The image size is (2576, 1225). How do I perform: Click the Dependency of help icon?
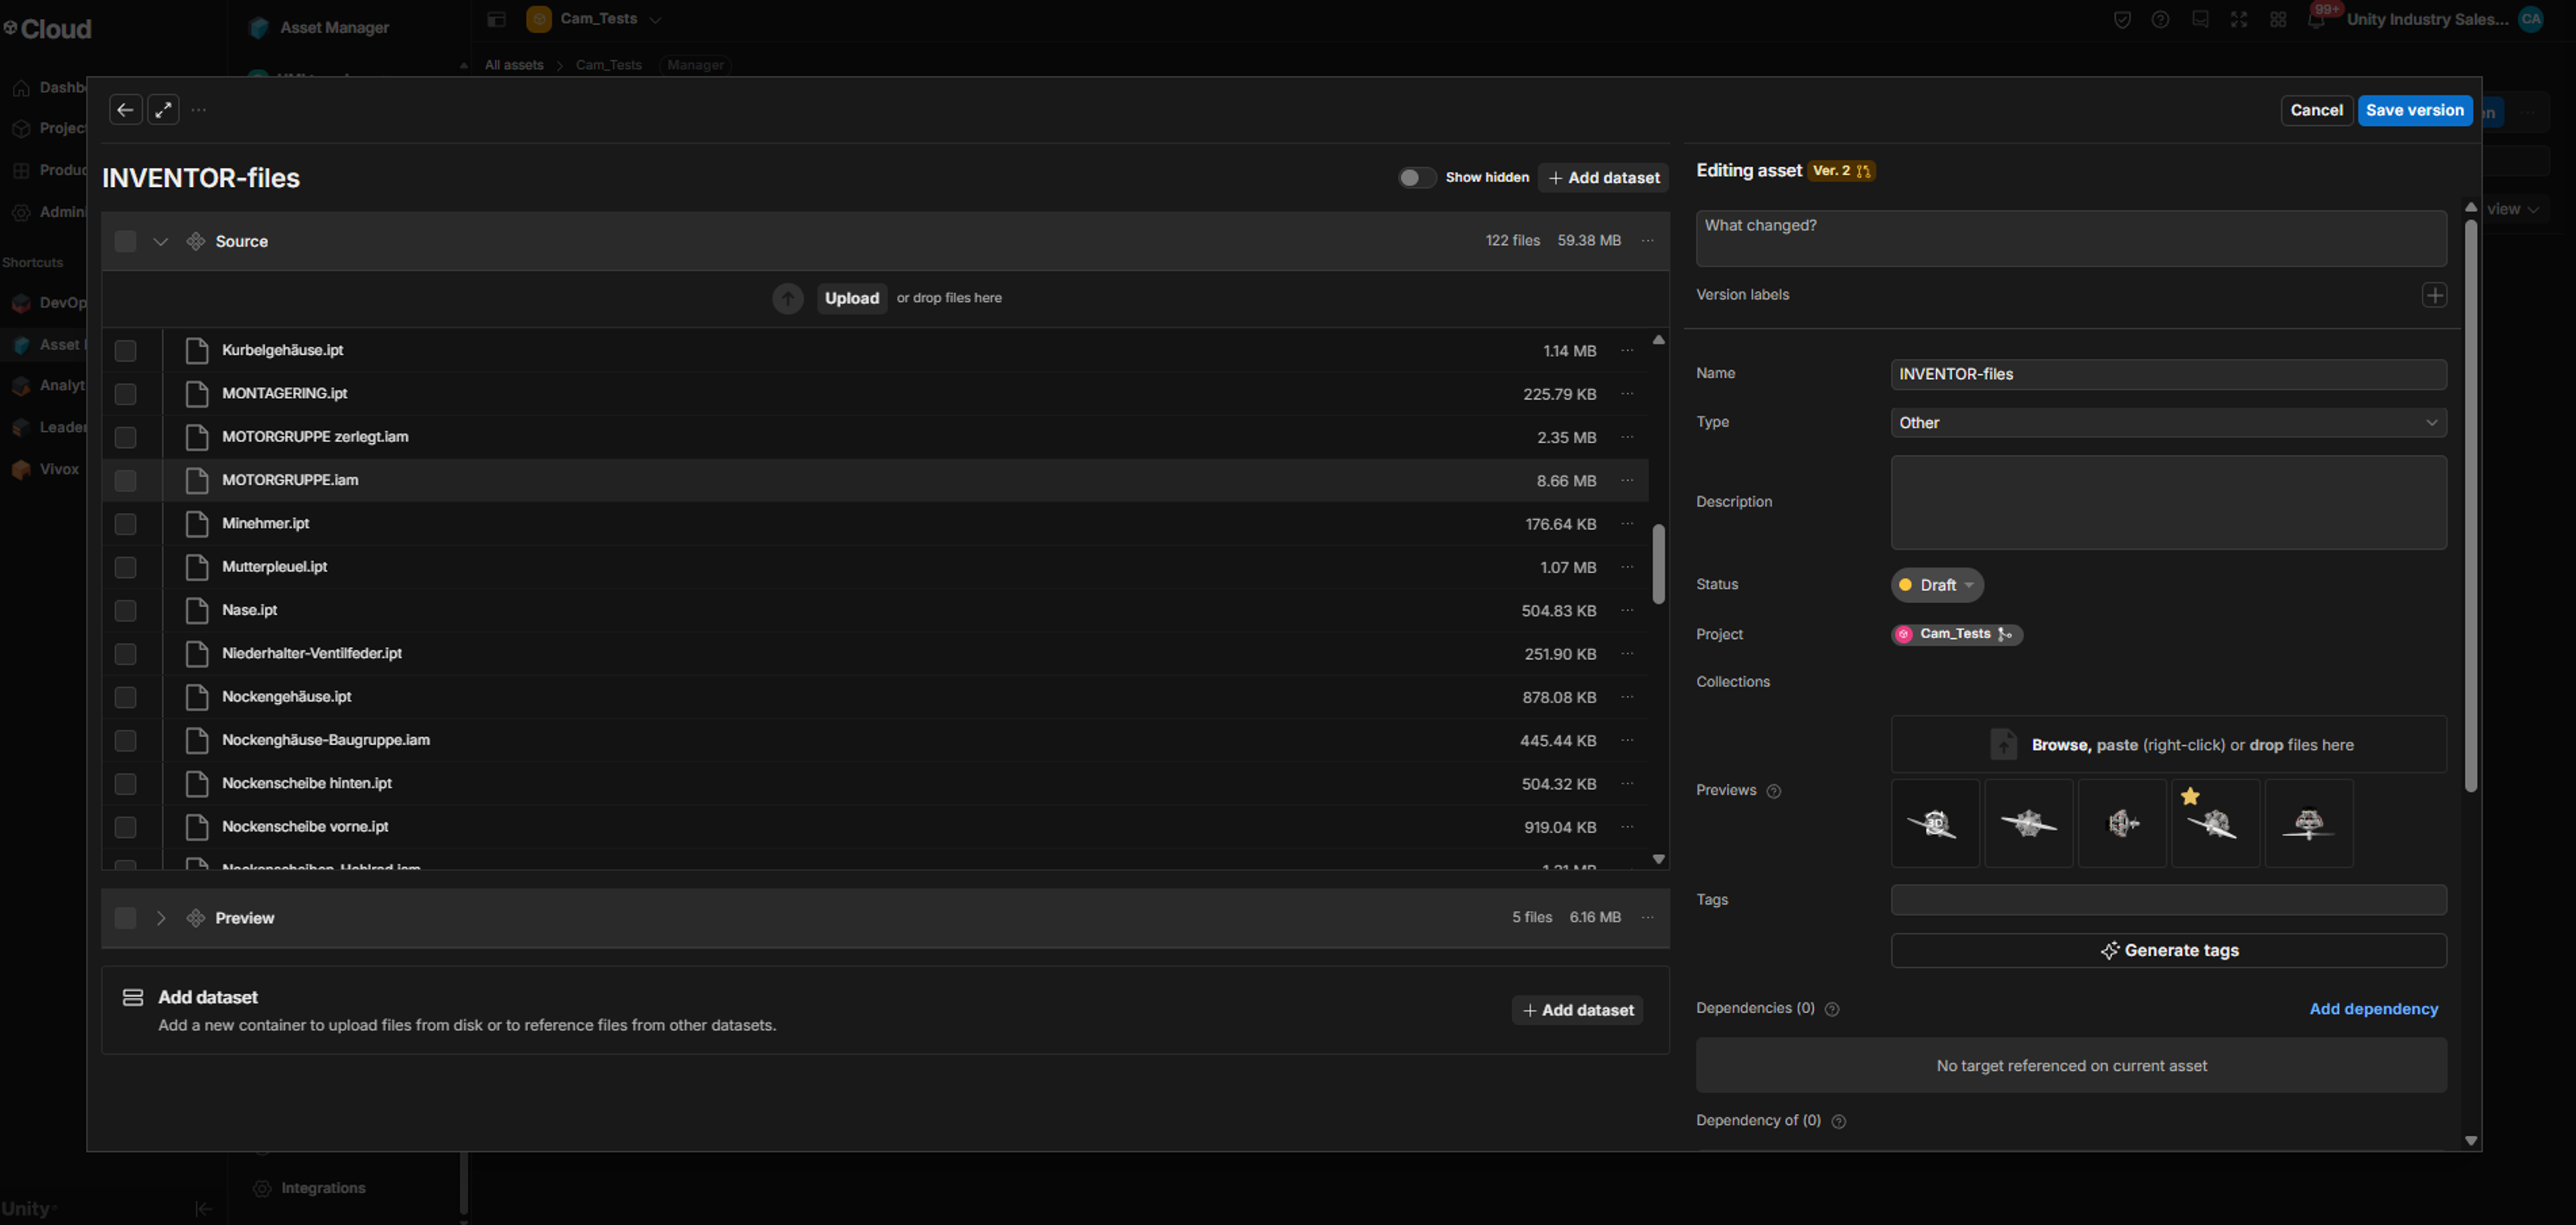point(1838,1122)
